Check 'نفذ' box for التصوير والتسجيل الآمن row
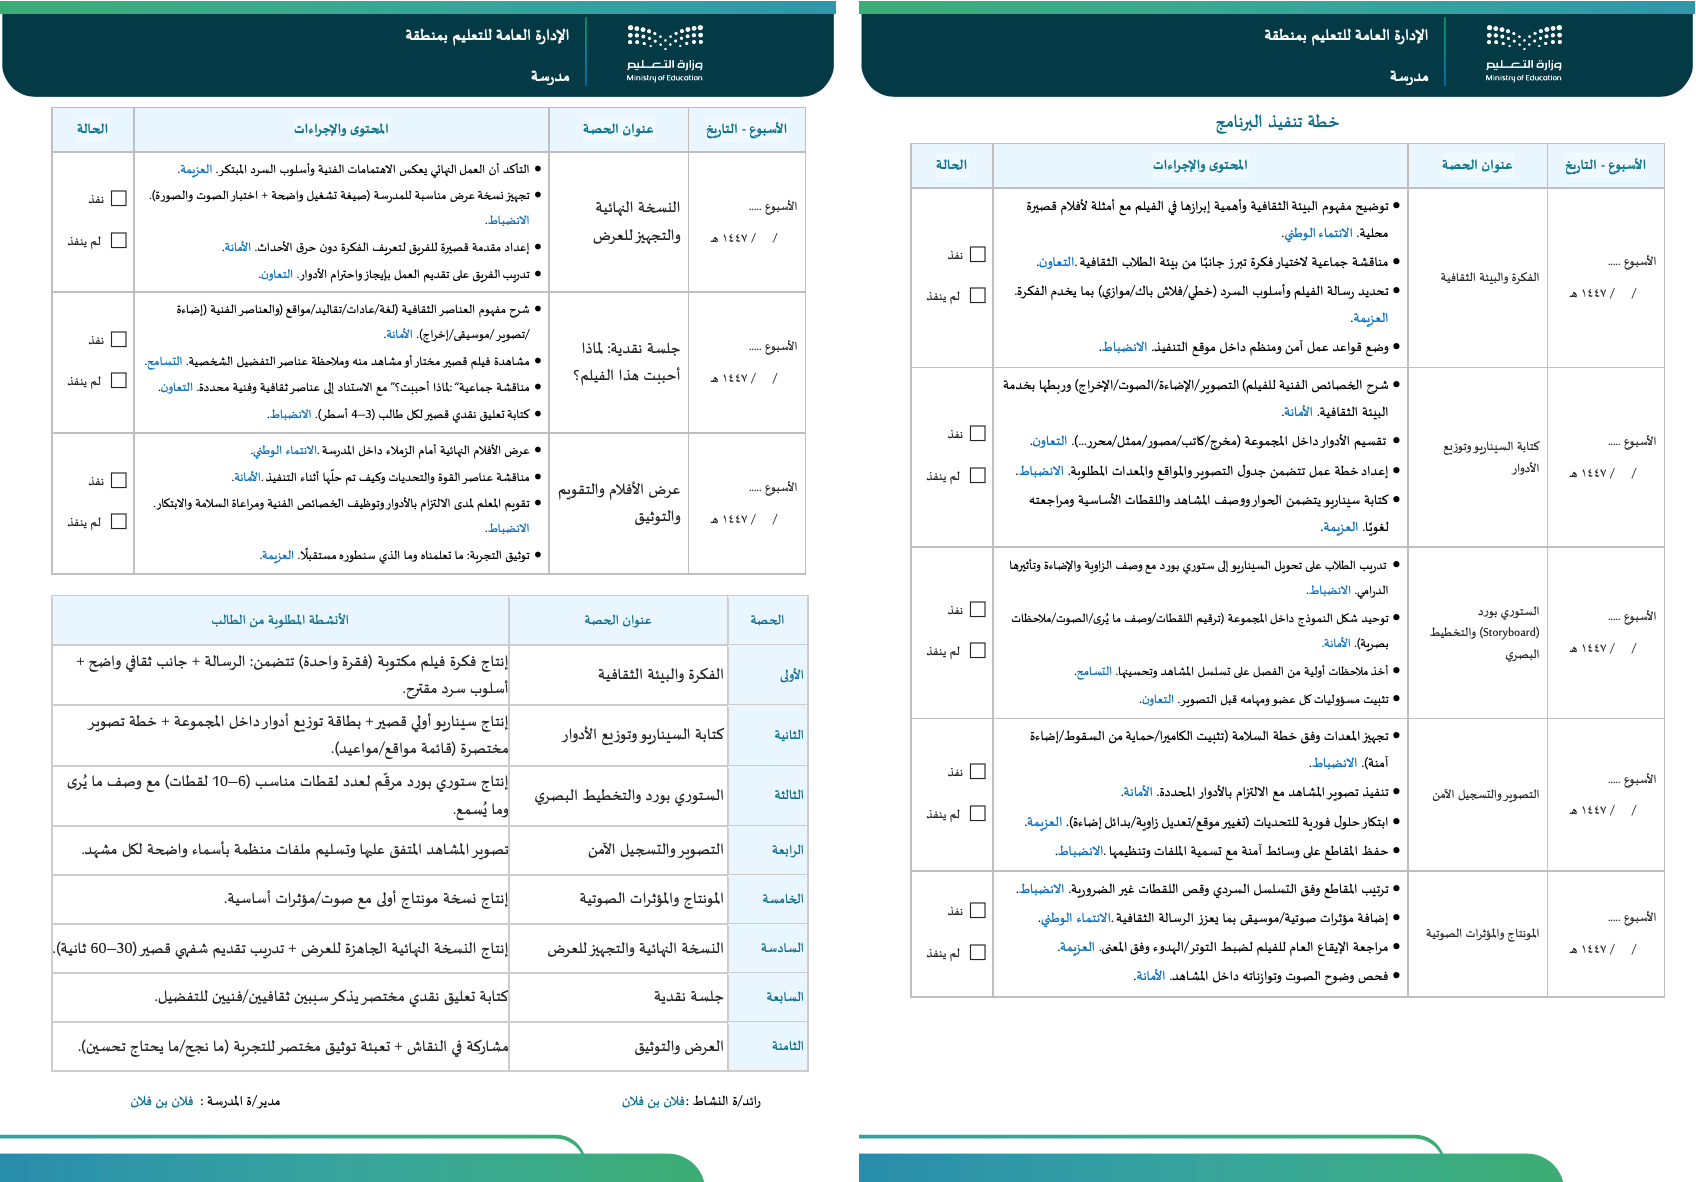1696x1182 pixels. tap(978, 772)
